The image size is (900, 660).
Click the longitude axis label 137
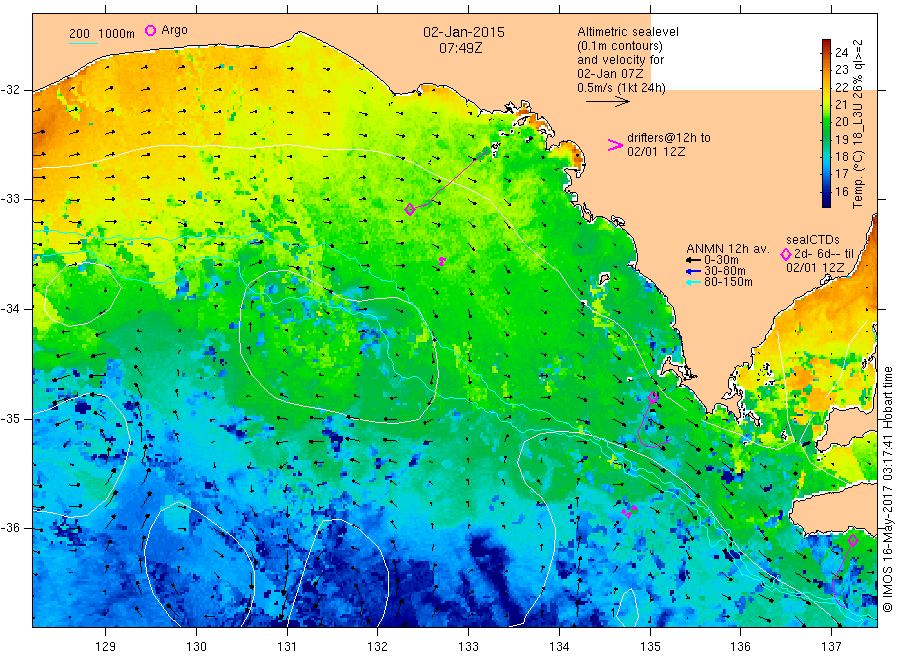[x=832, y=646]
